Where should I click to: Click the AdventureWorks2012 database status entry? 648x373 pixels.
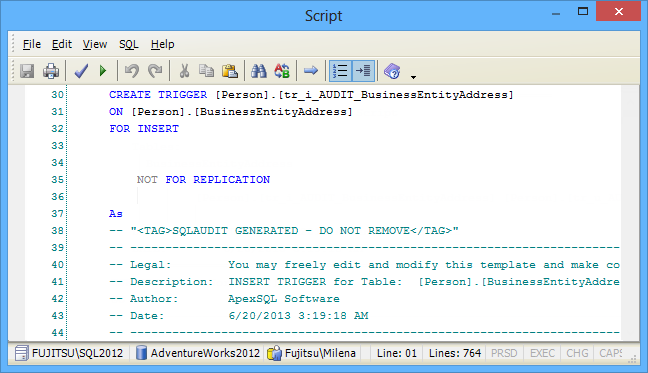coord(205,354)
